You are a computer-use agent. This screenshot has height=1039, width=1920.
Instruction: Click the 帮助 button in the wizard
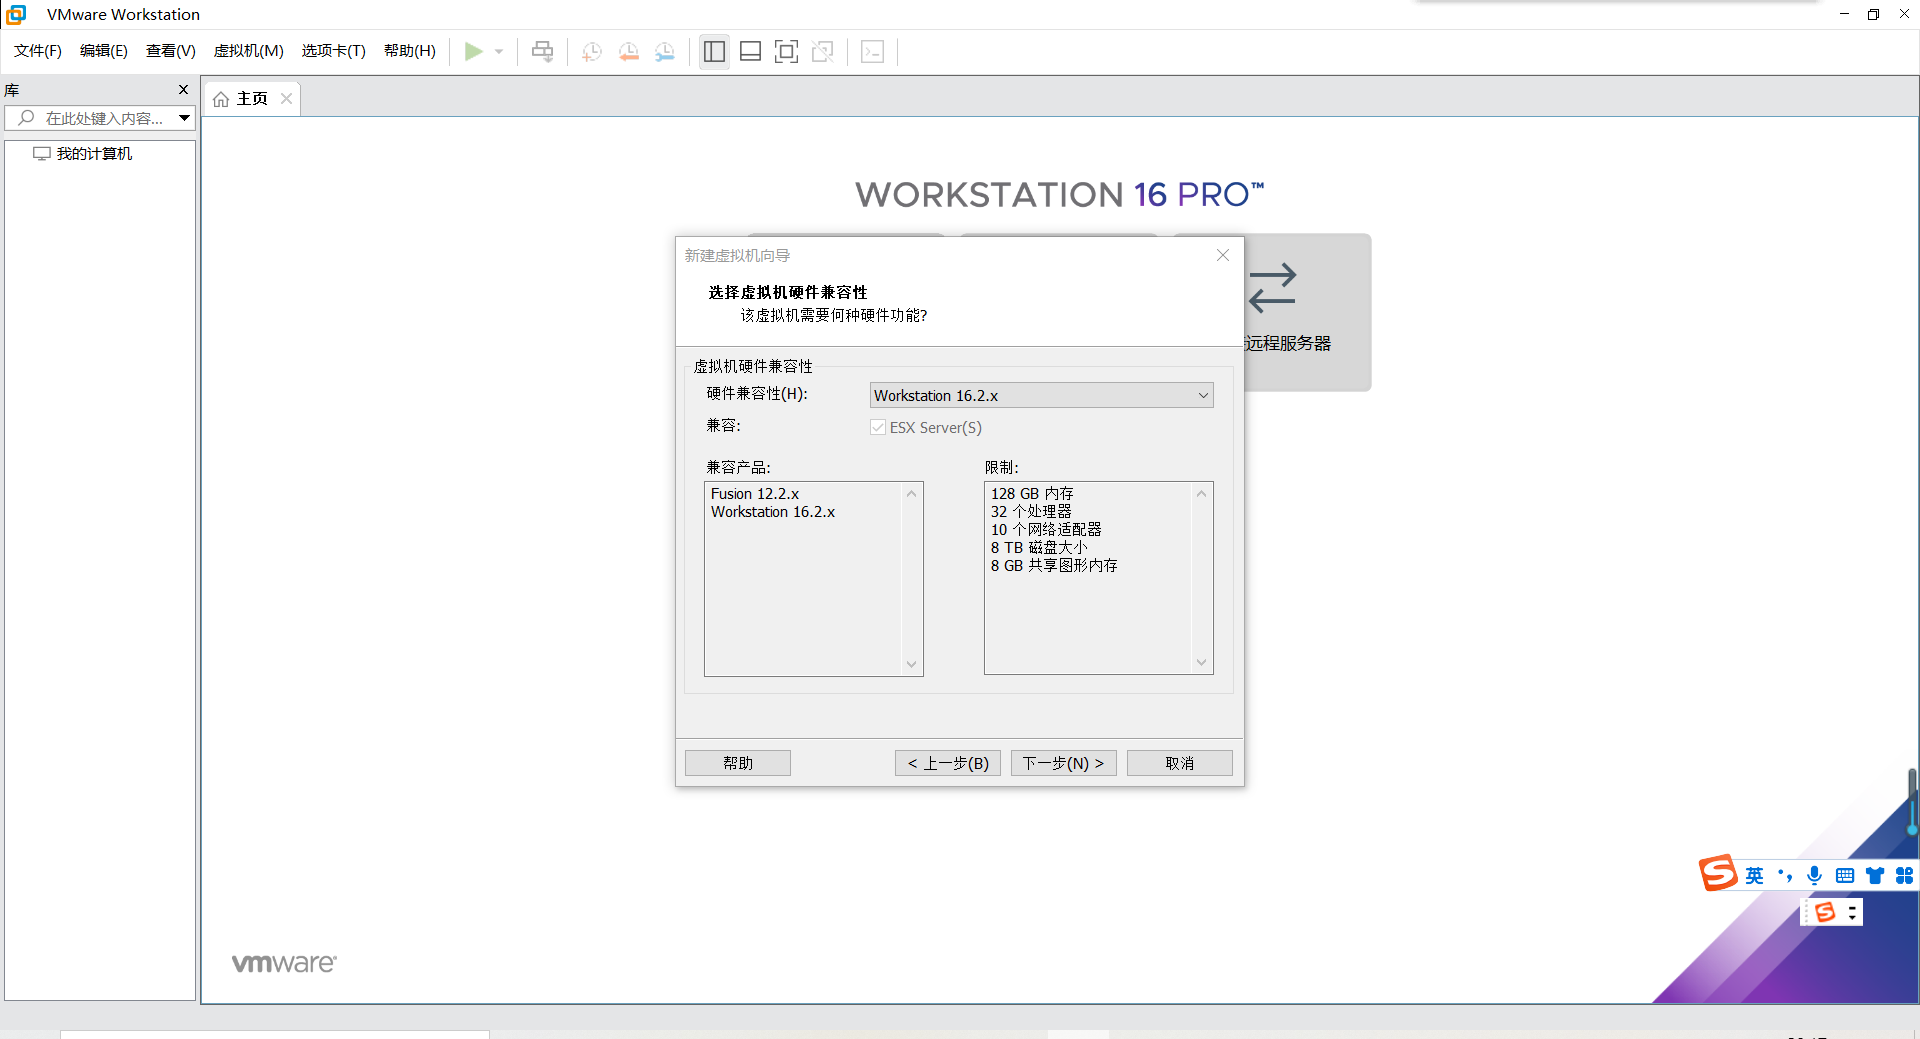pos(738,763)
